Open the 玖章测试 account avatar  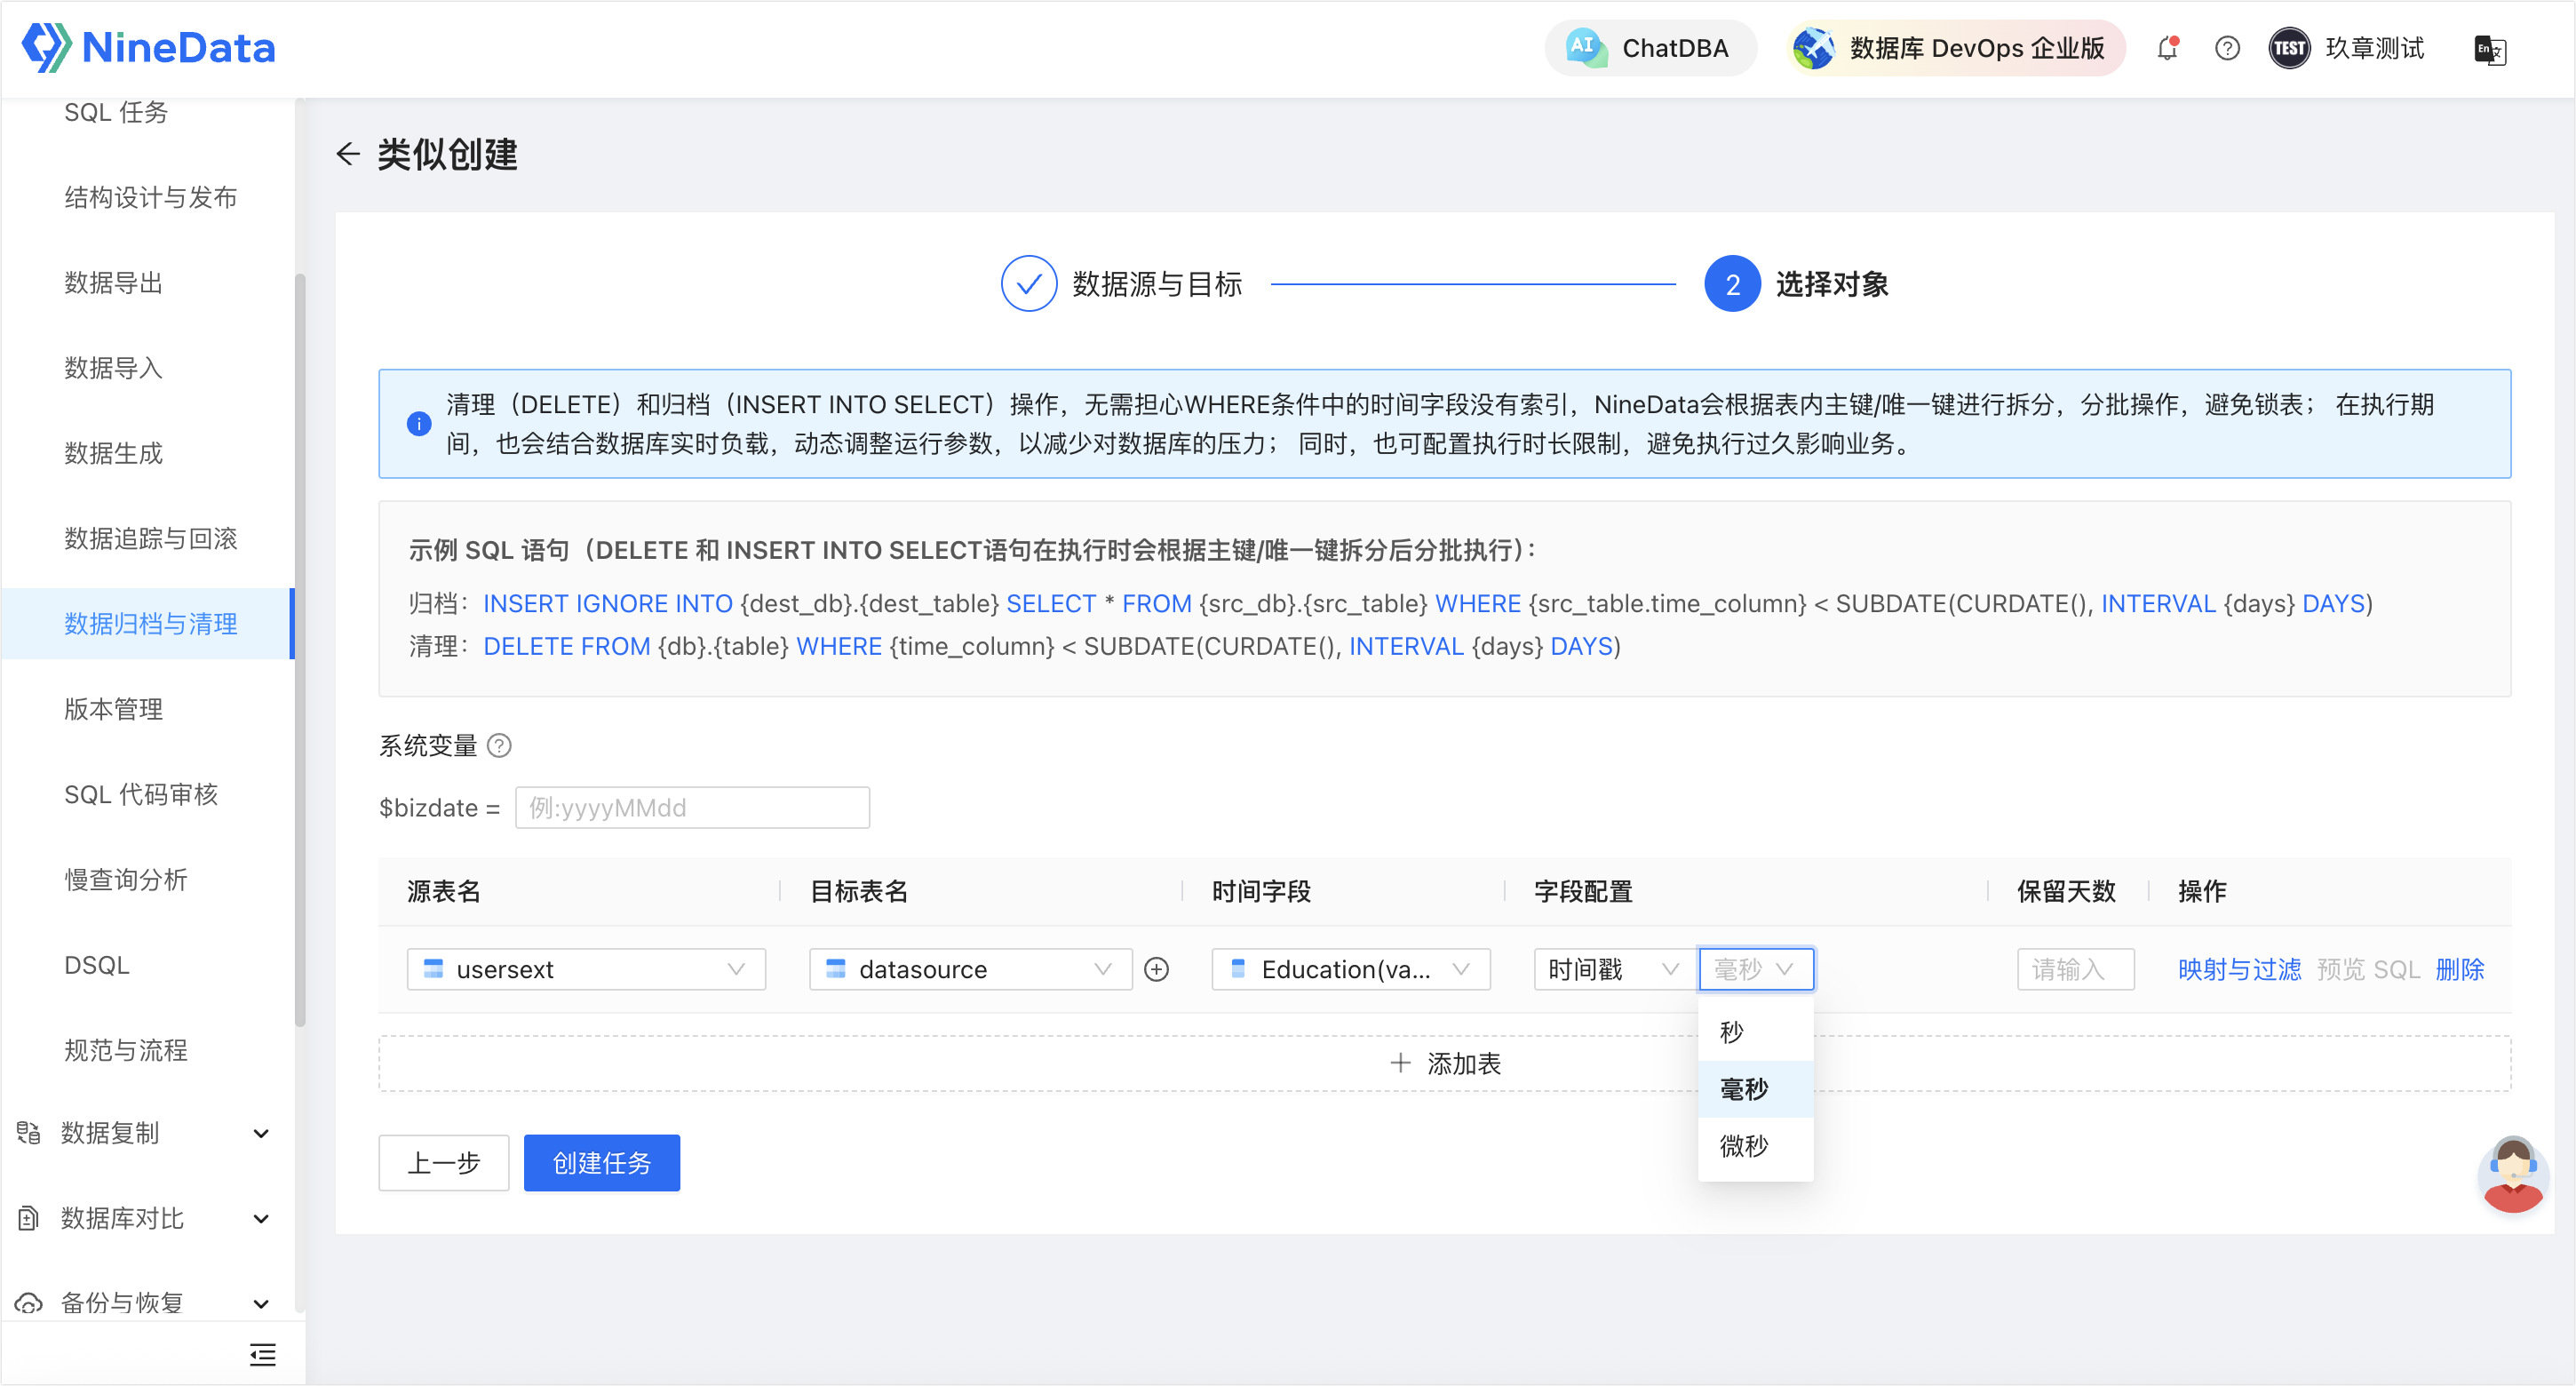[x=2289, y=48]
